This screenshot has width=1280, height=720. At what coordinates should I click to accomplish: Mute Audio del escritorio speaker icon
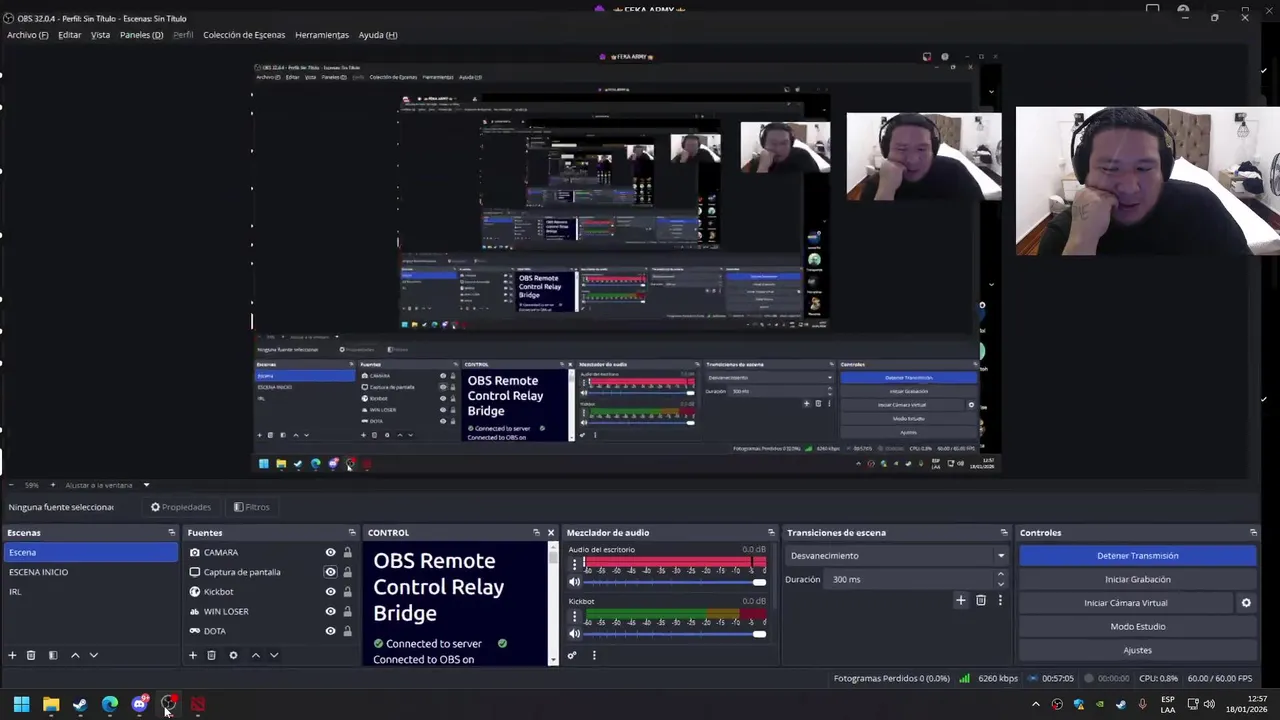coord(574,582)
